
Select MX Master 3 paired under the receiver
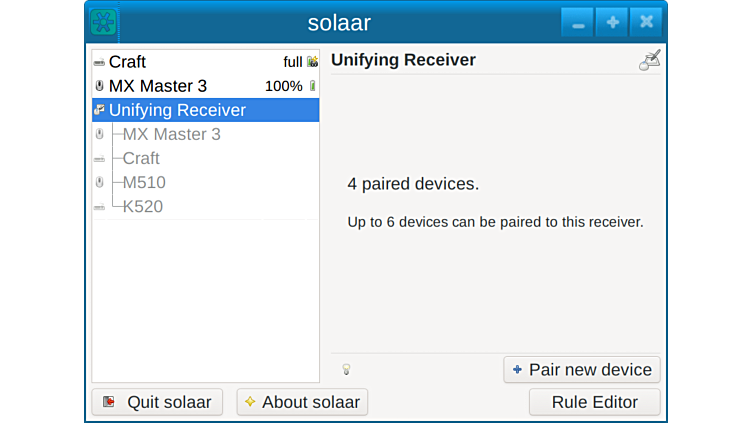[x=171, y=134]
